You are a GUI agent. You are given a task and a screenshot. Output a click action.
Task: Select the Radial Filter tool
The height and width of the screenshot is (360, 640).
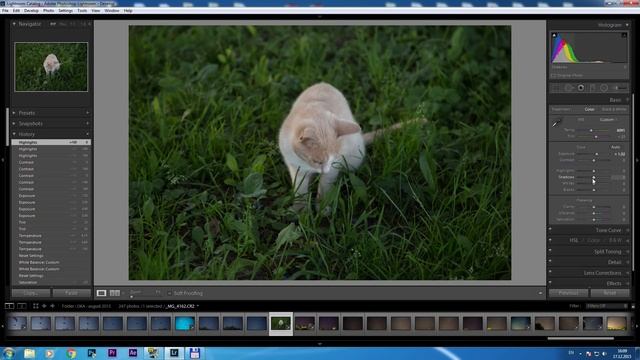tap(604, 88)
